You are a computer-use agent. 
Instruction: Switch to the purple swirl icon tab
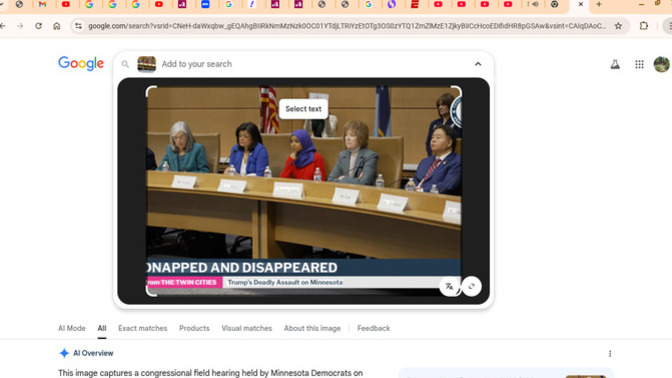(x=391, y=4)
